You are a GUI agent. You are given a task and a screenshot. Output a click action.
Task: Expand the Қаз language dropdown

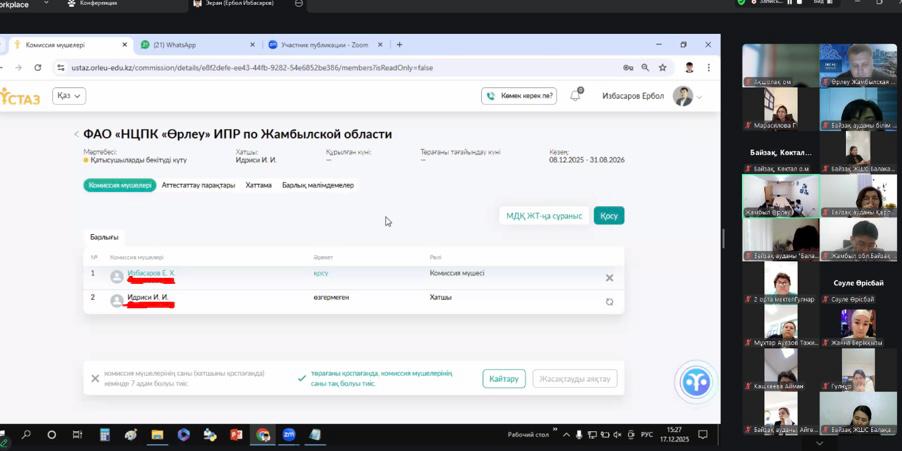68,96
